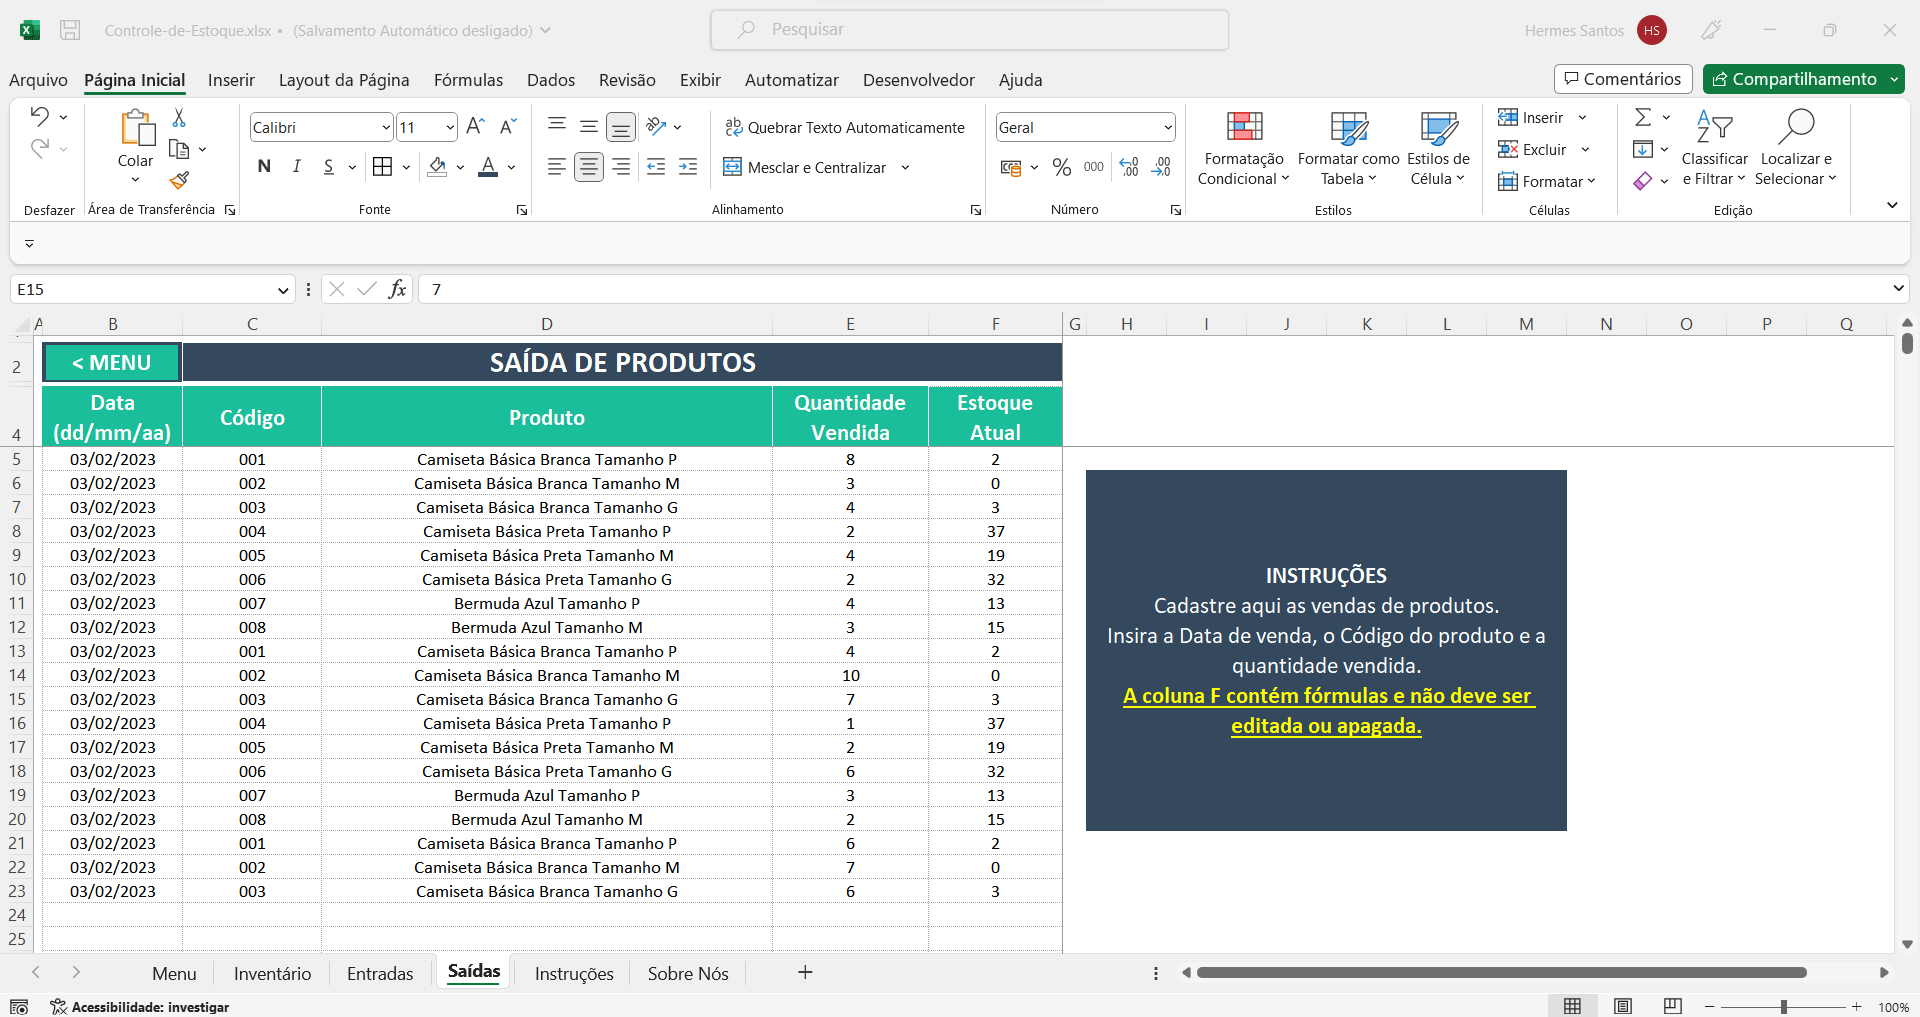Image resolution: width=1920 pixels, height=1017 pixels.
Task: Click the horizontal scrollbar thumb
Action: [x=1501, y=972]
